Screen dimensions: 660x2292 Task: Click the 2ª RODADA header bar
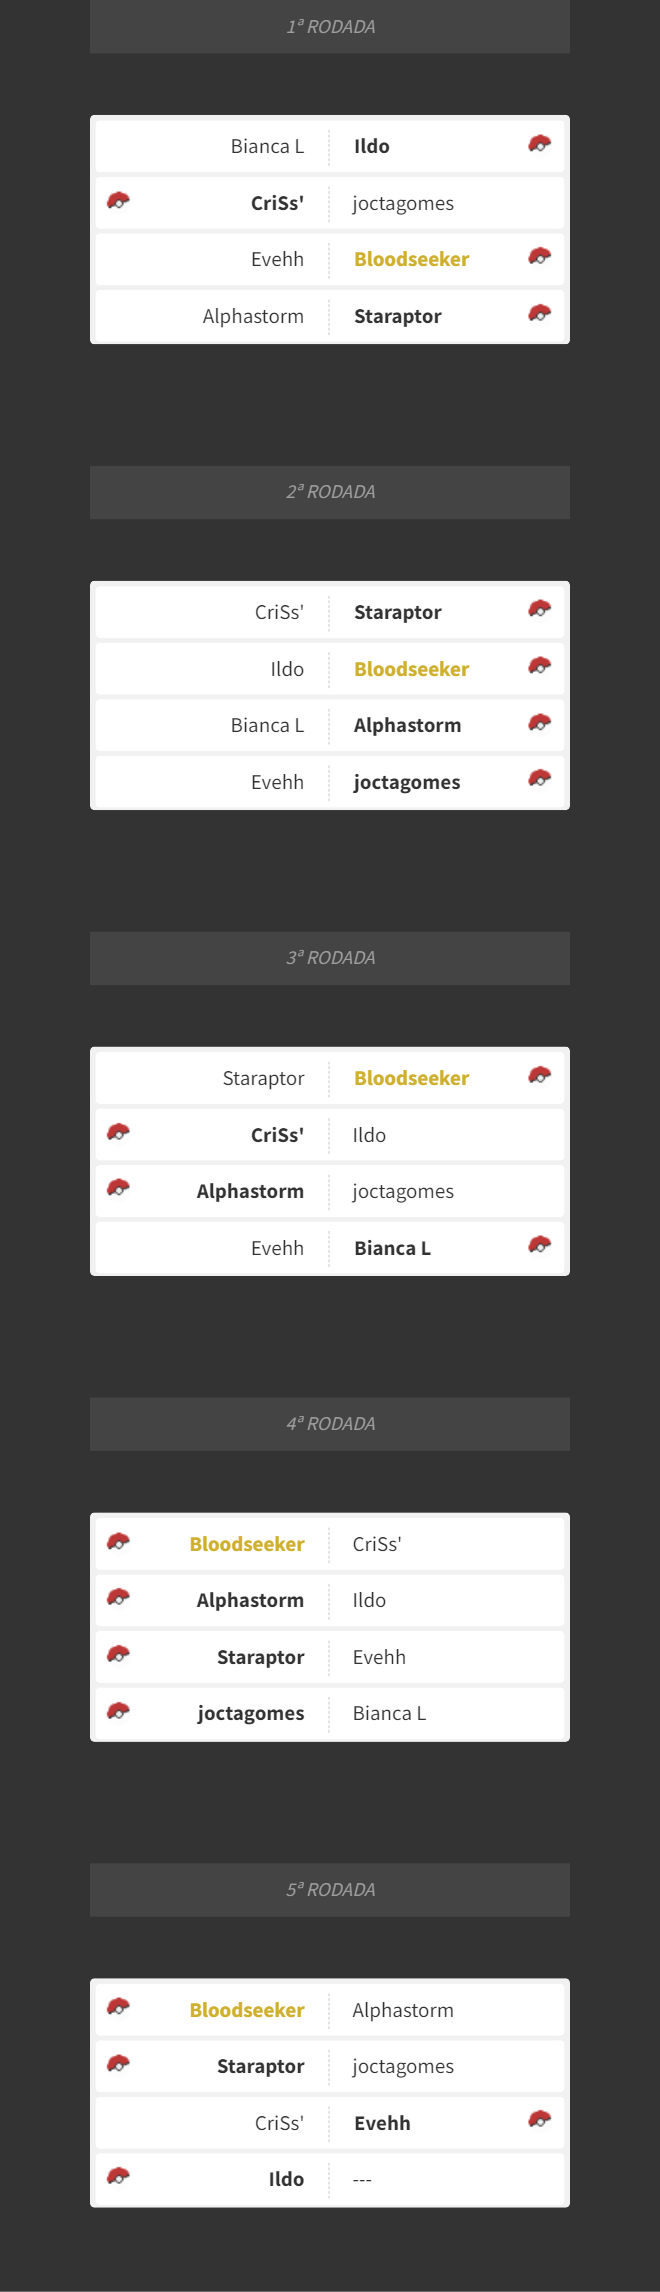(x=330, y=492)
